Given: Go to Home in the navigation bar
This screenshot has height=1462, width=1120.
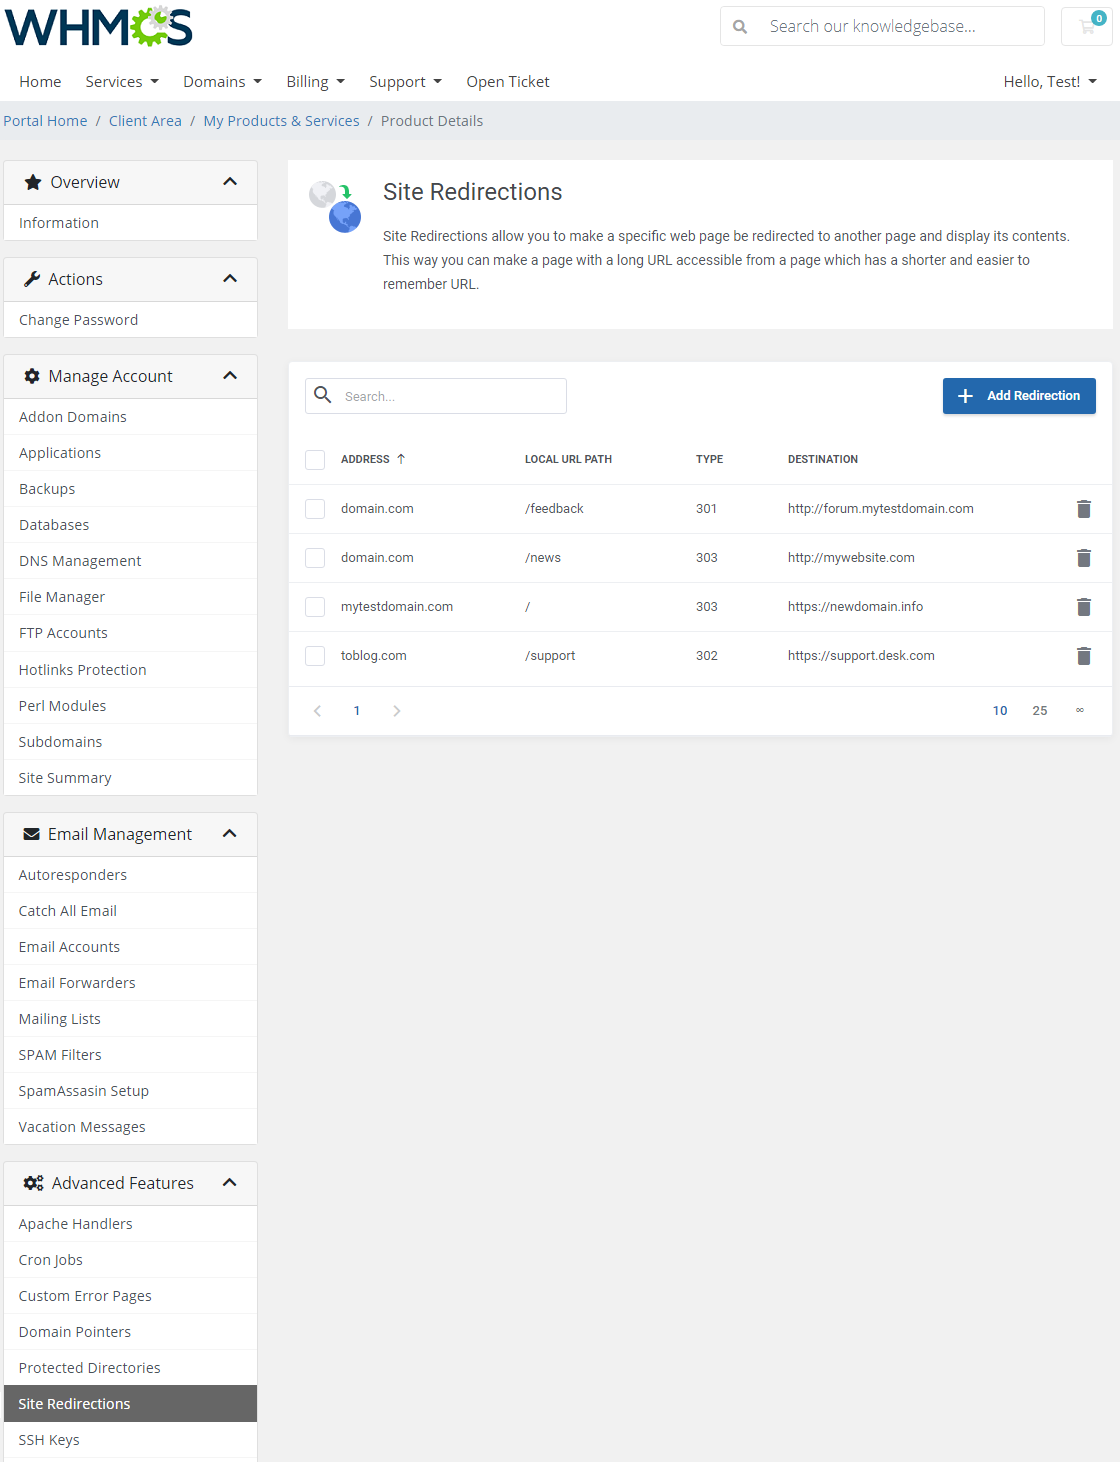Looking at the screenshot, I should click(40, 82).
